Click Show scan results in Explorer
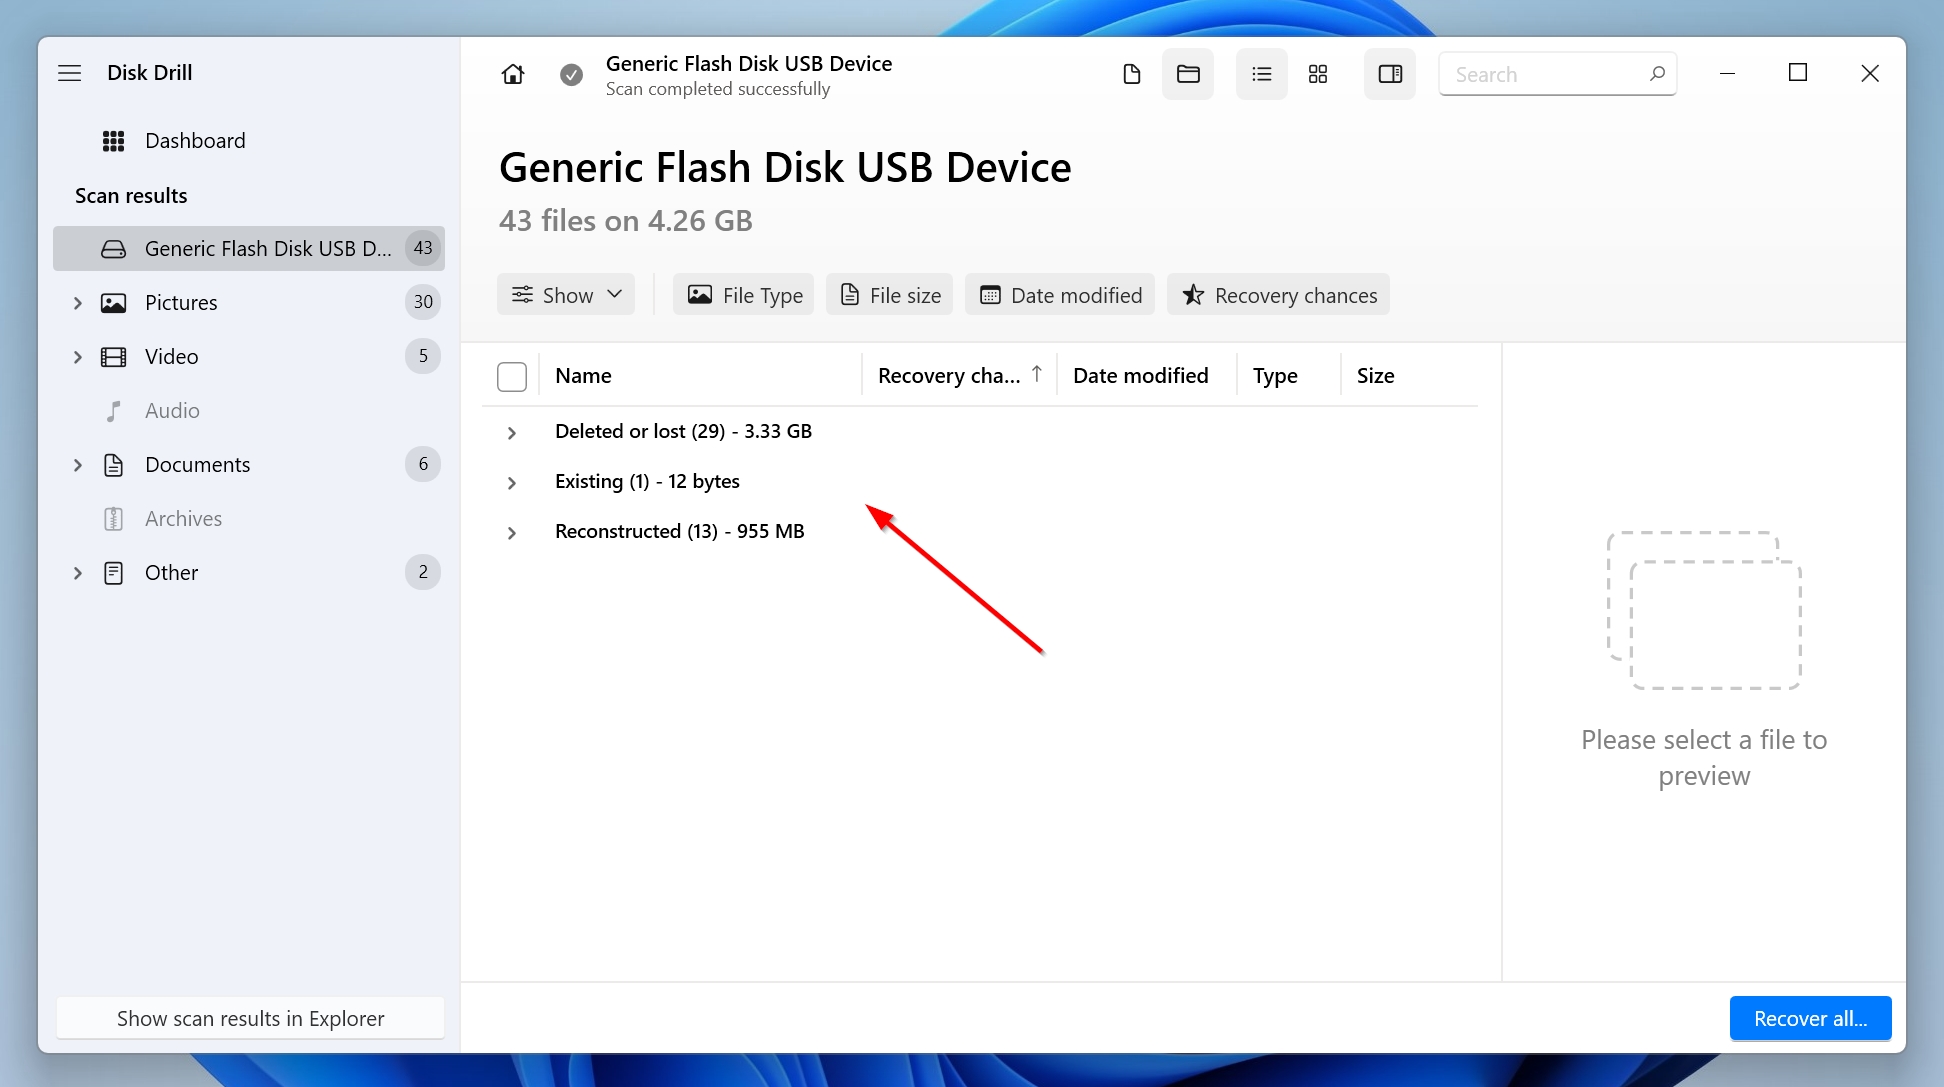1944x1087 pixels. click(250, 1018)
